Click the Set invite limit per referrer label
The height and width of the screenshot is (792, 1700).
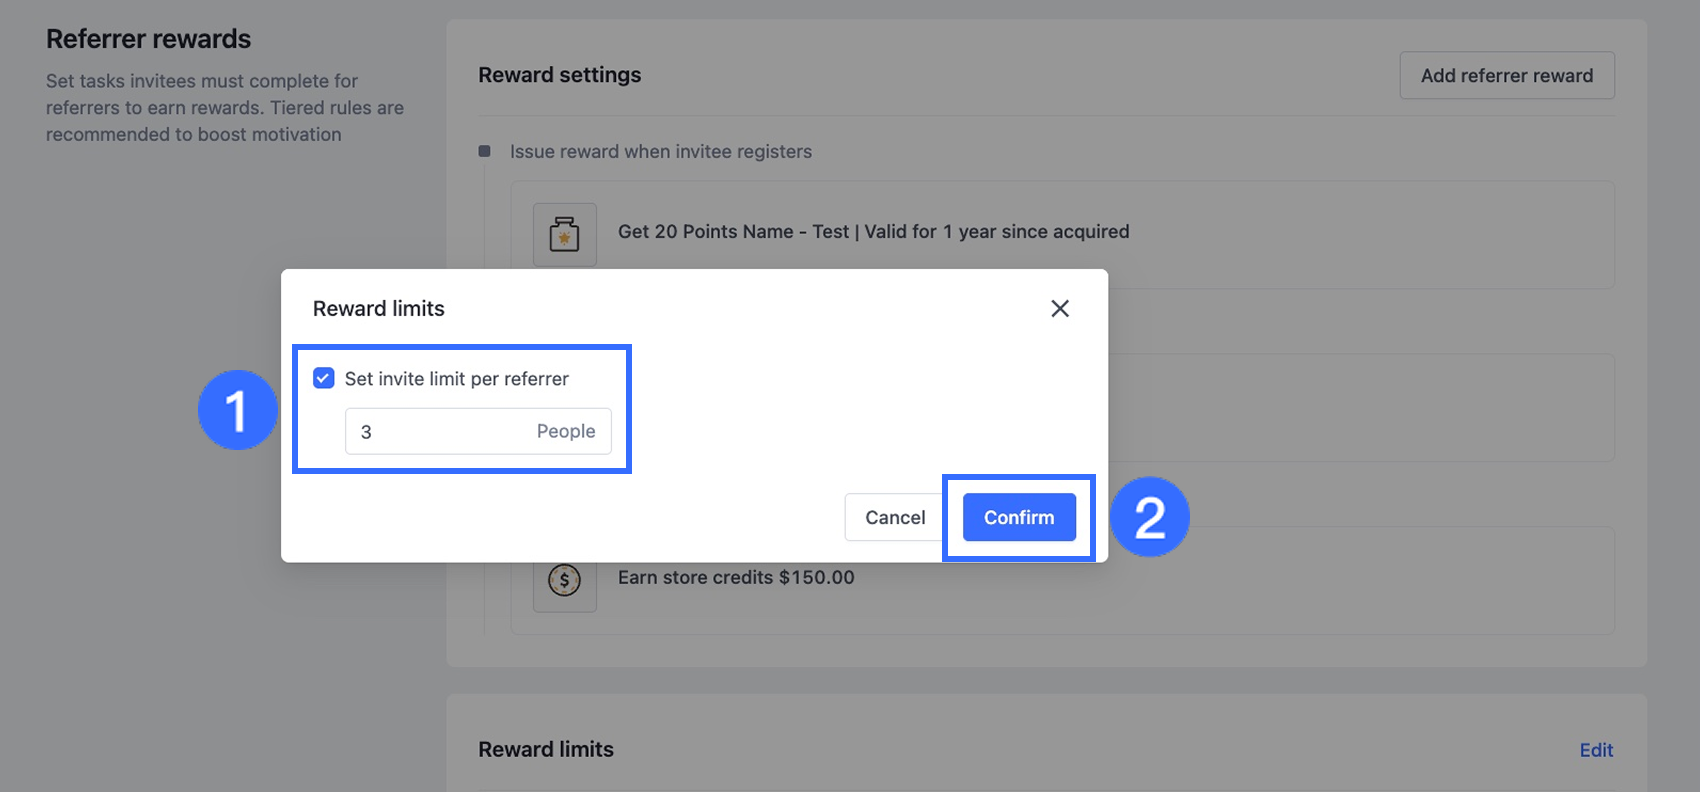[x=456, y=379]
